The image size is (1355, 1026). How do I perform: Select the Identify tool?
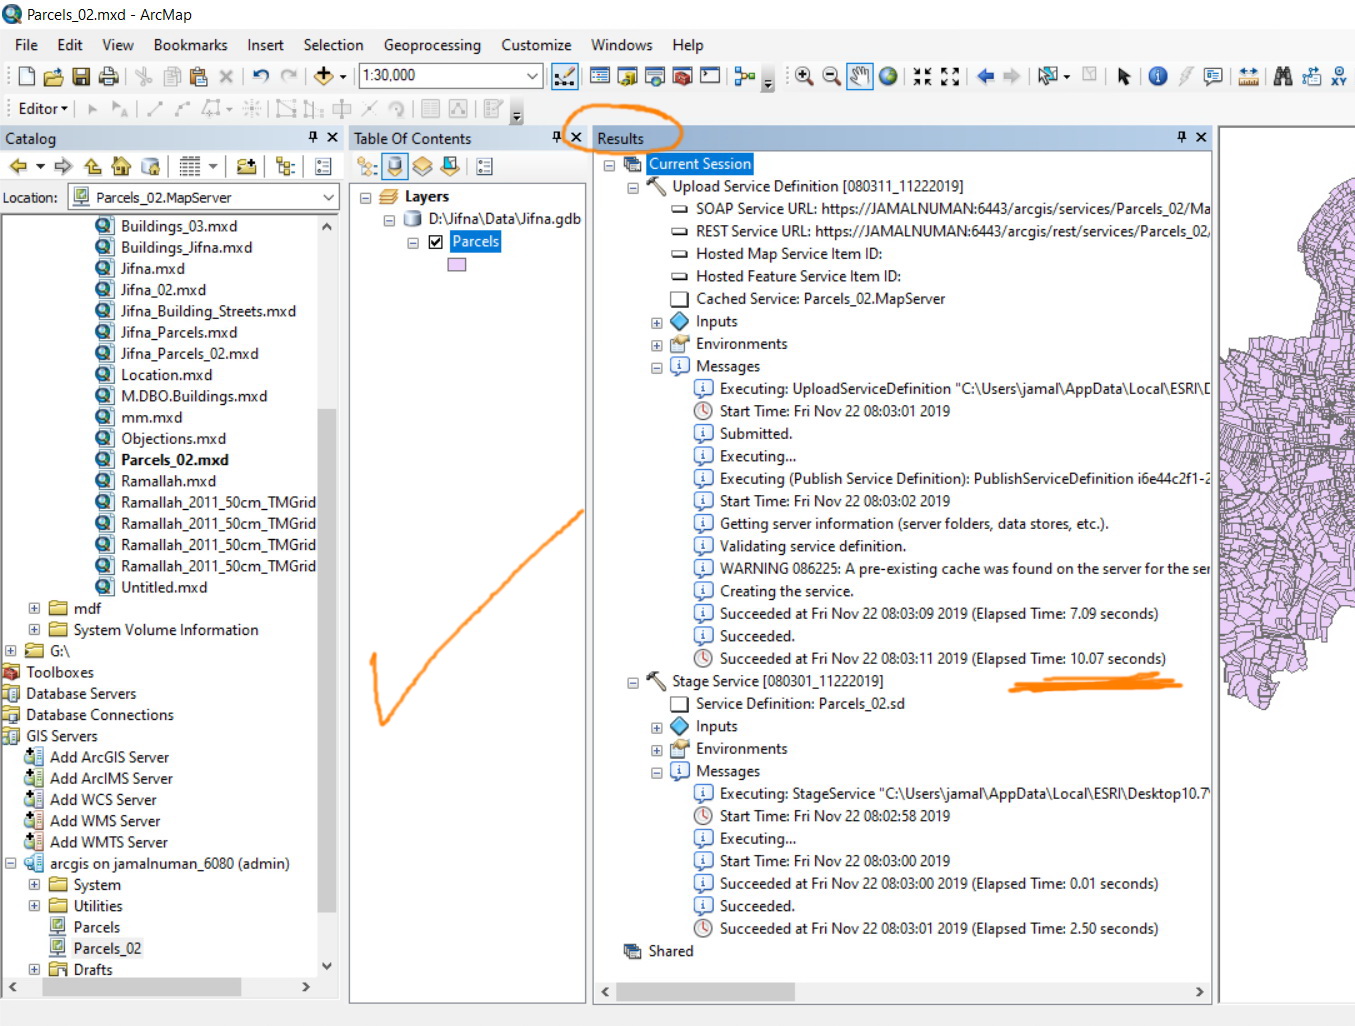point(1158,76)
